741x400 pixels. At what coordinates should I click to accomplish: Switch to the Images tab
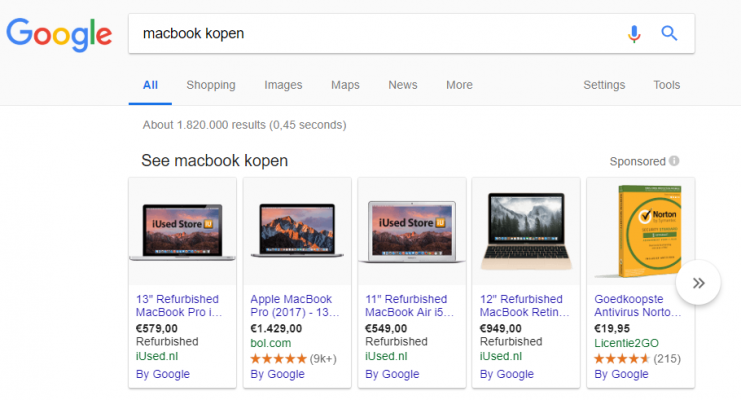(283, 85)
